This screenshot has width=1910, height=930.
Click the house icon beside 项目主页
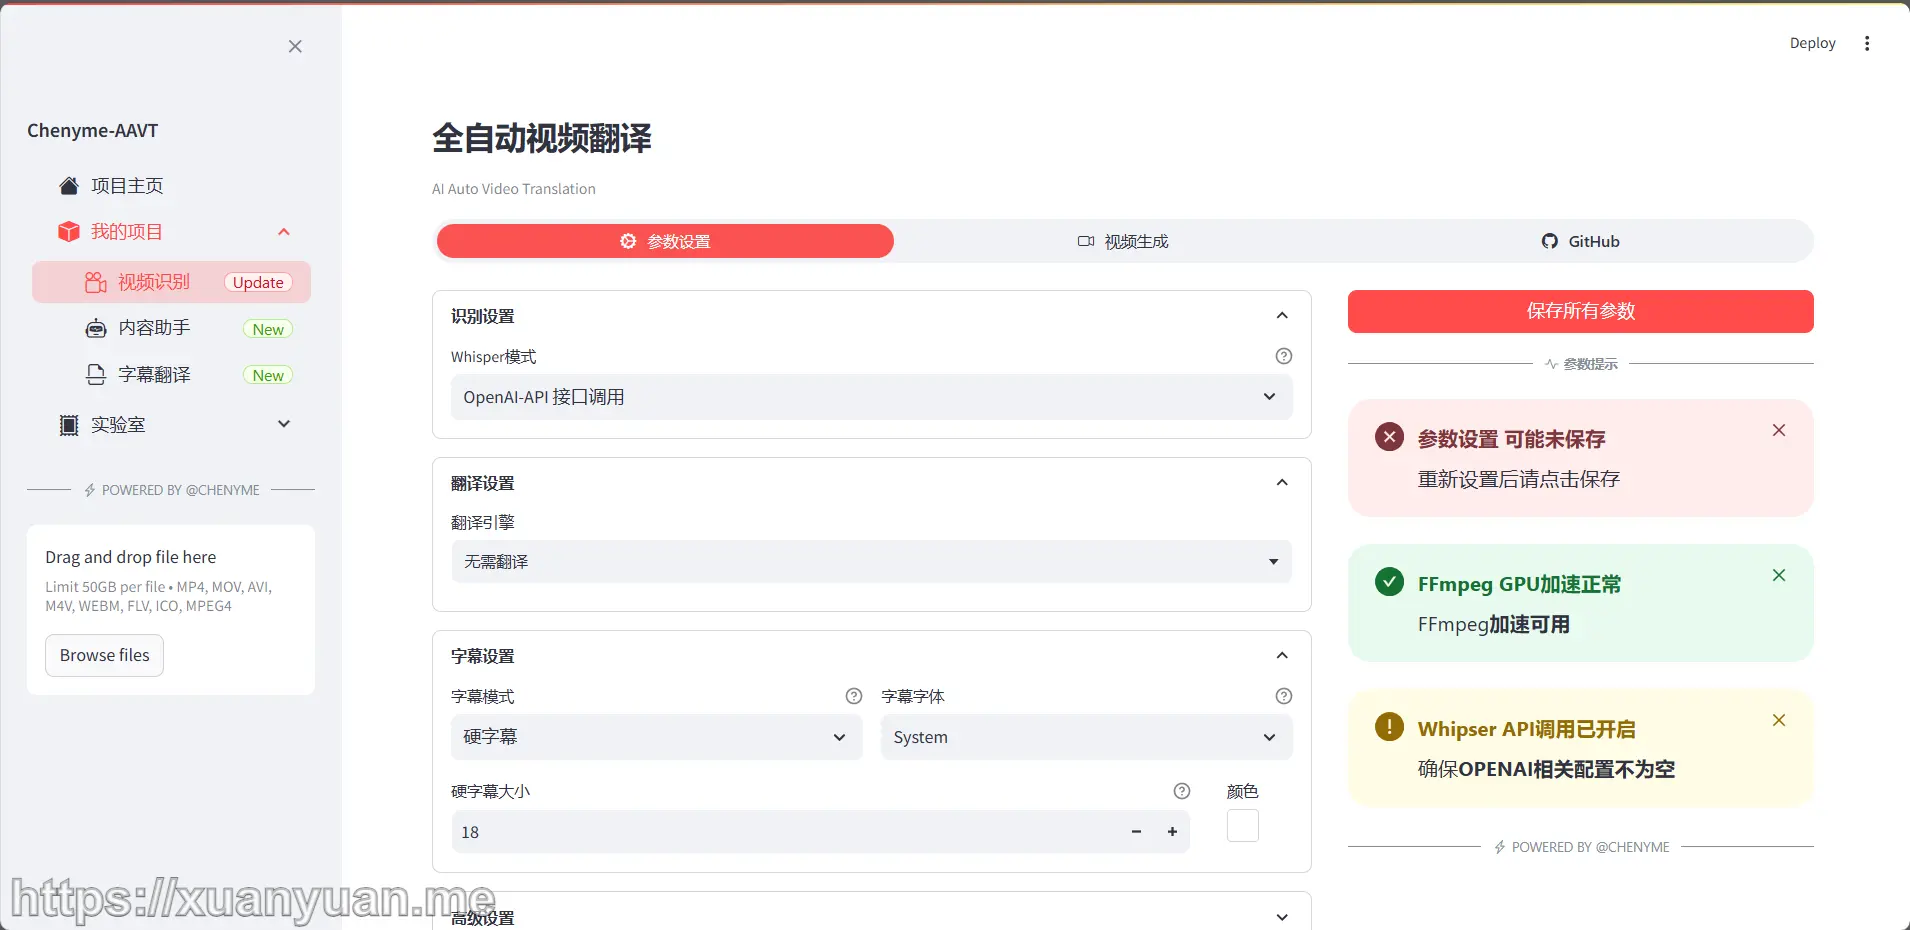click(69, 186)
